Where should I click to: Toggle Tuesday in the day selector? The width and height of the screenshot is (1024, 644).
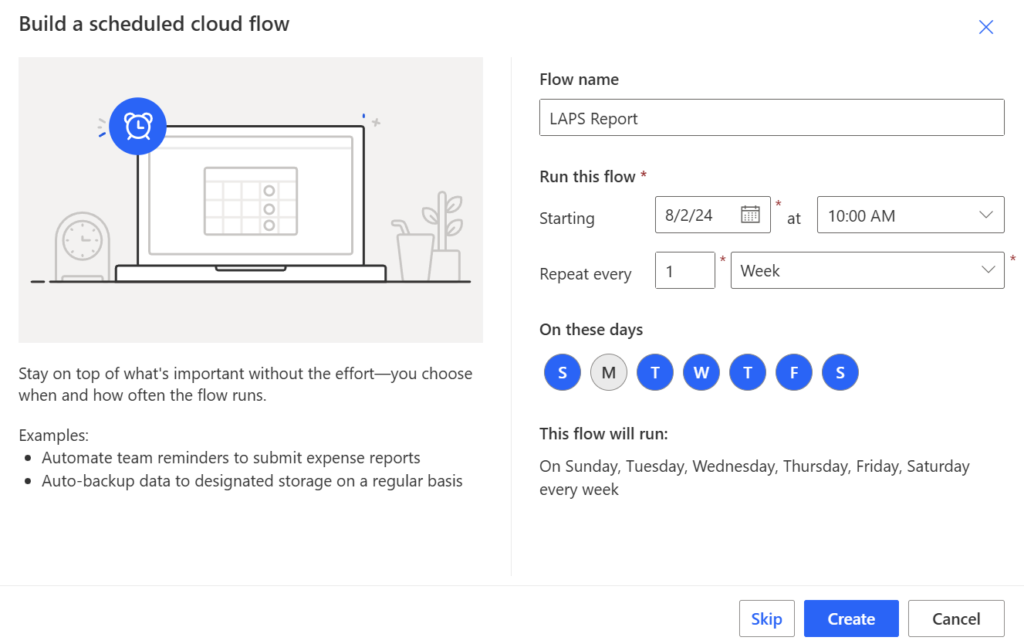point(655,373)
